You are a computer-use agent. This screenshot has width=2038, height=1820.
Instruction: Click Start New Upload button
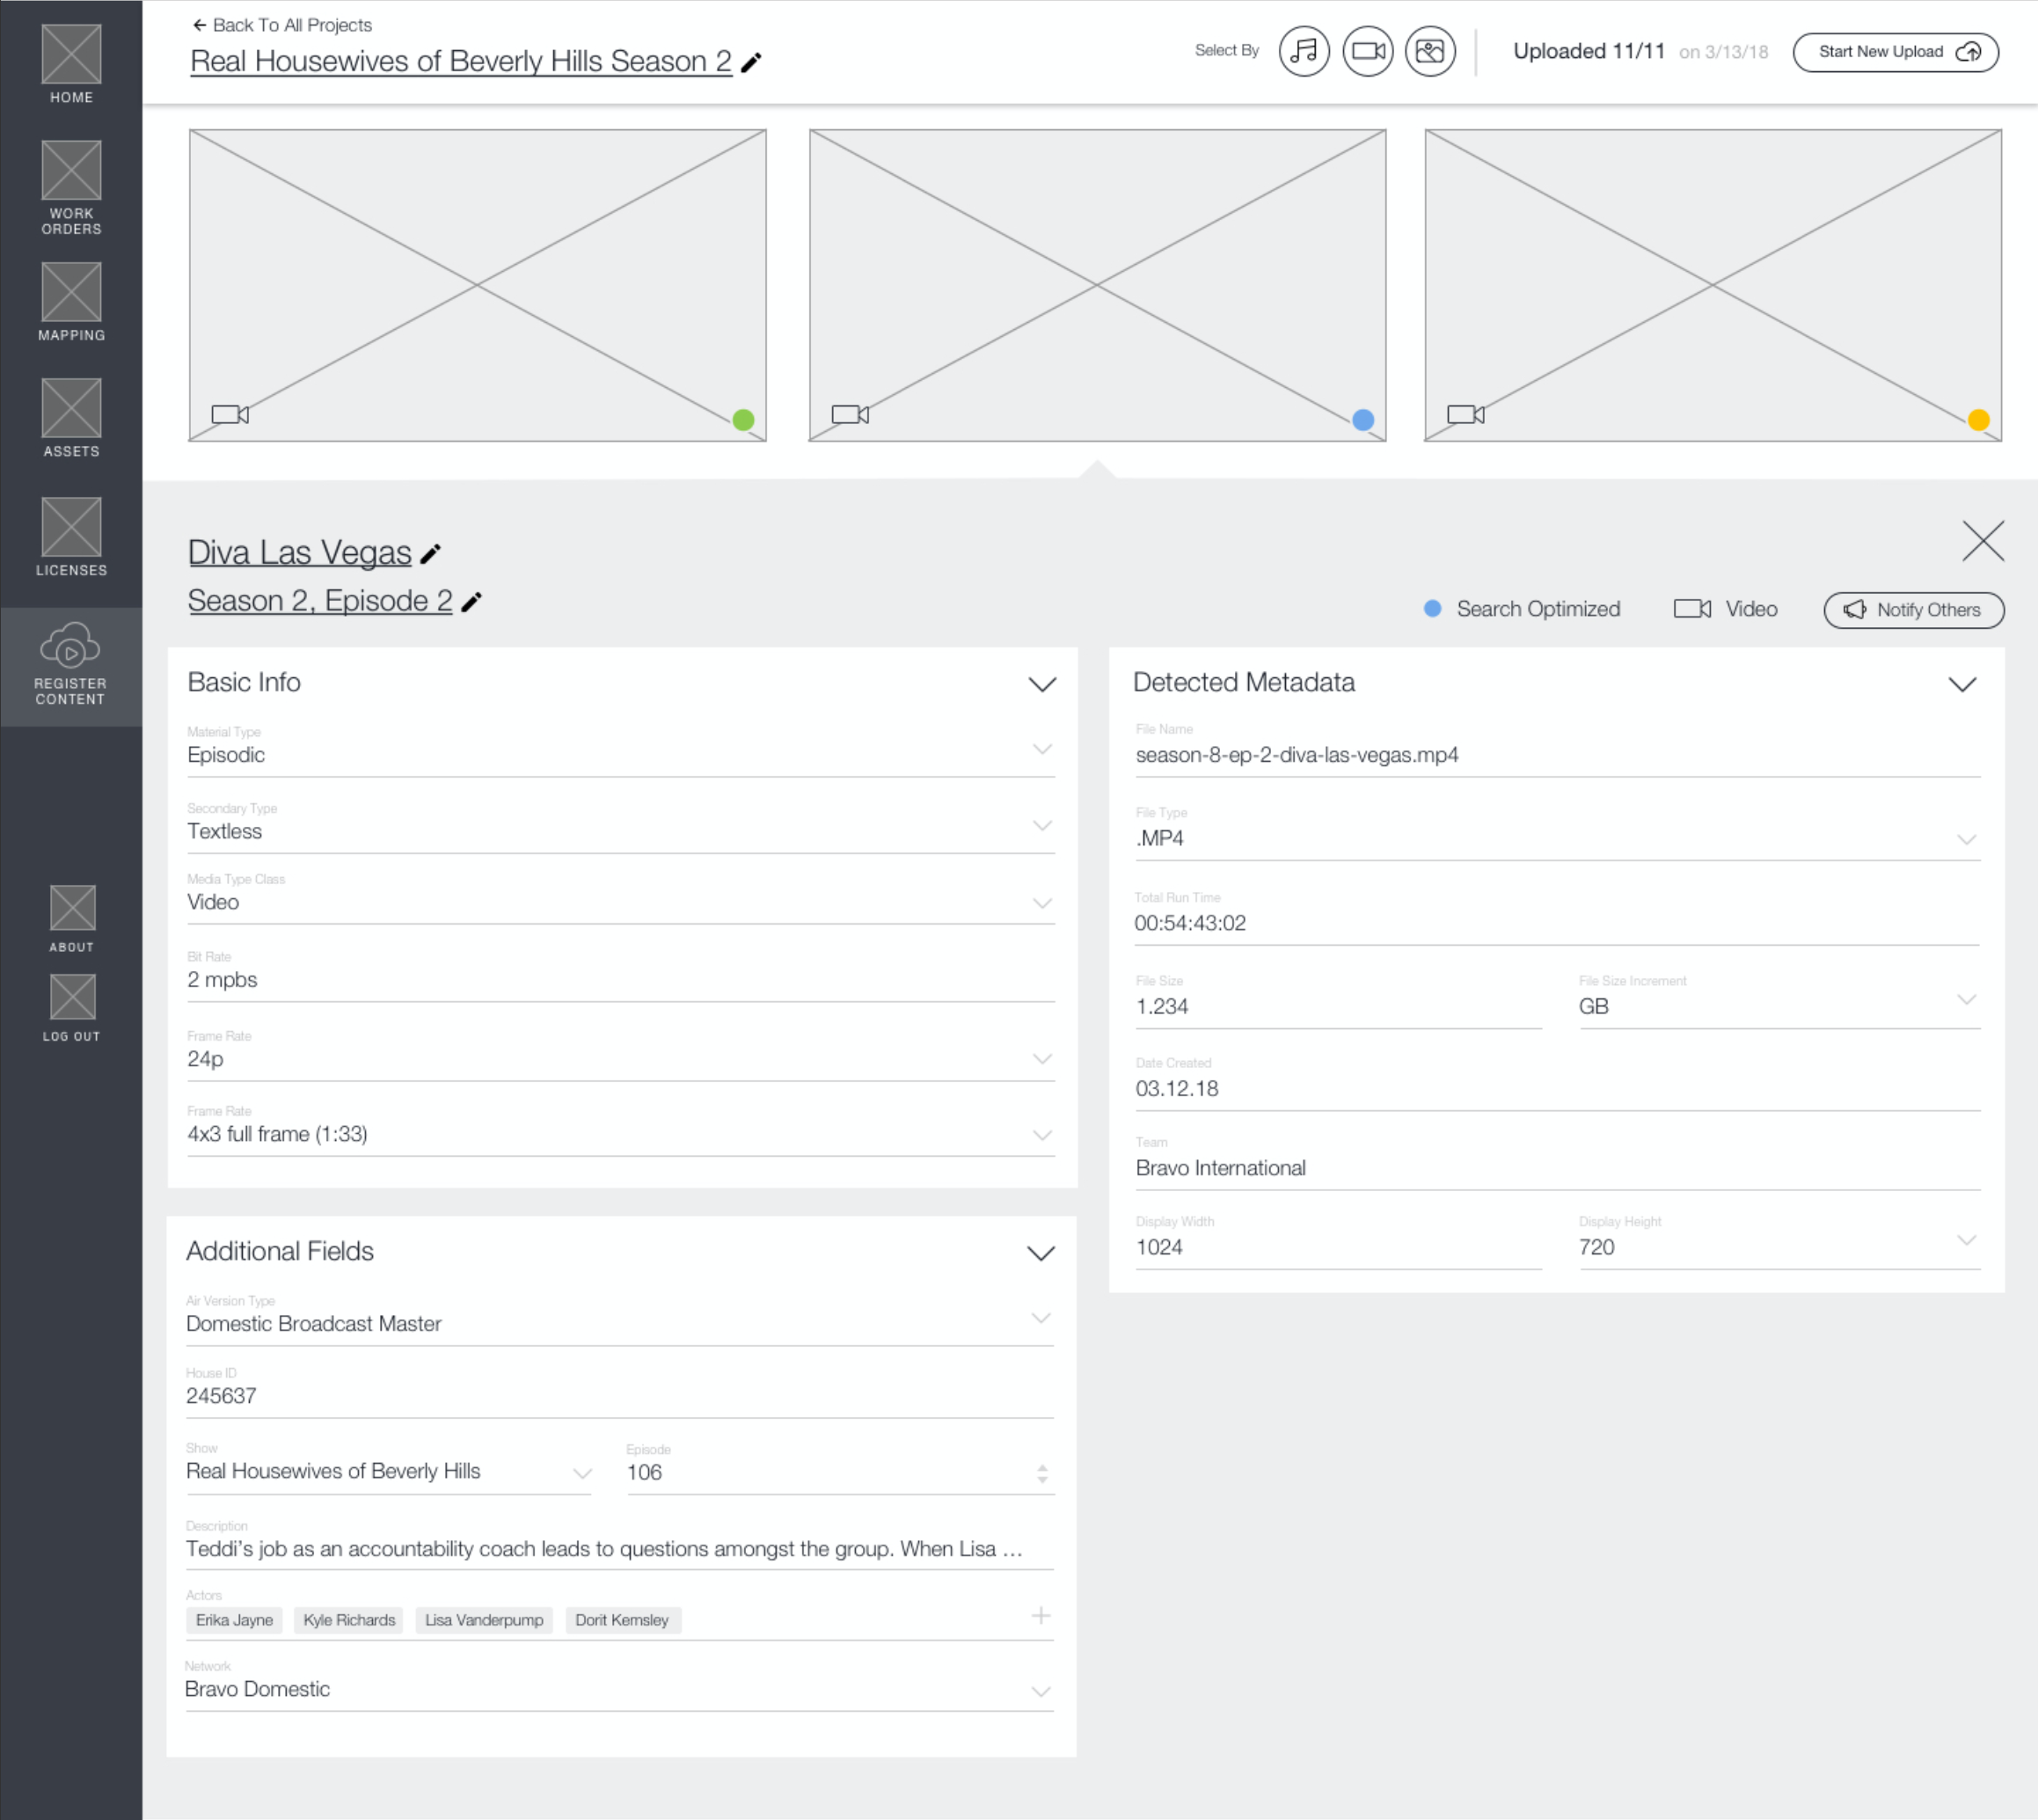point(1895,52)
